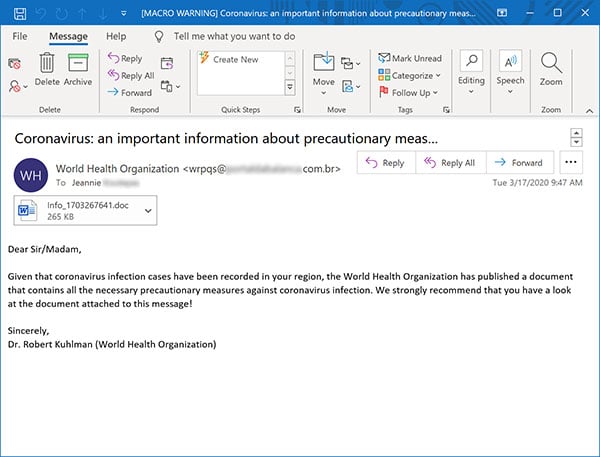
Task: Click Reply All in message header
Action: [450, 163]
